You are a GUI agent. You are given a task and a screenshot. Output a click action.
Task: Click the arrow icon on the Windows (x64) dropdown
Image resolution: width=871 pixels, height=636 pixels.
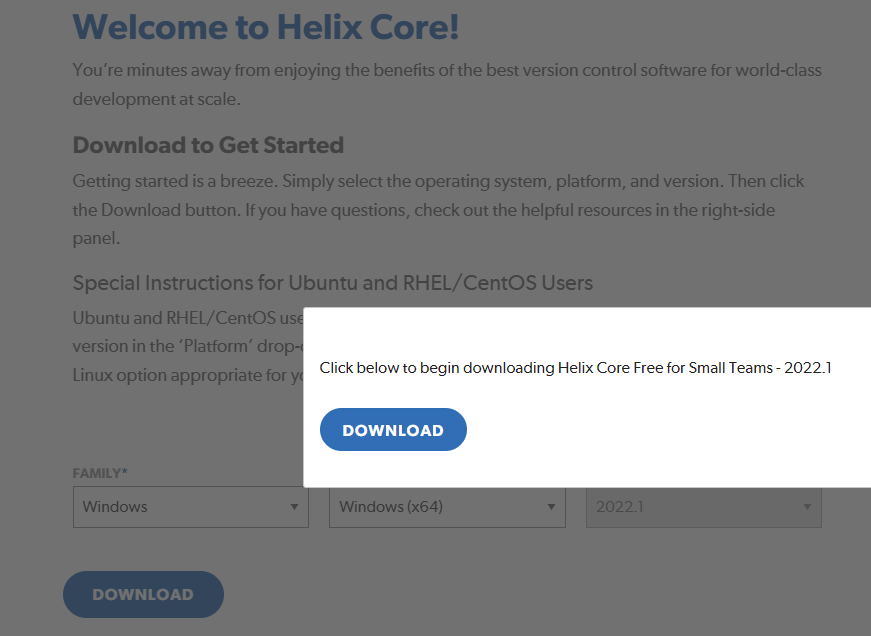point(550,507)
